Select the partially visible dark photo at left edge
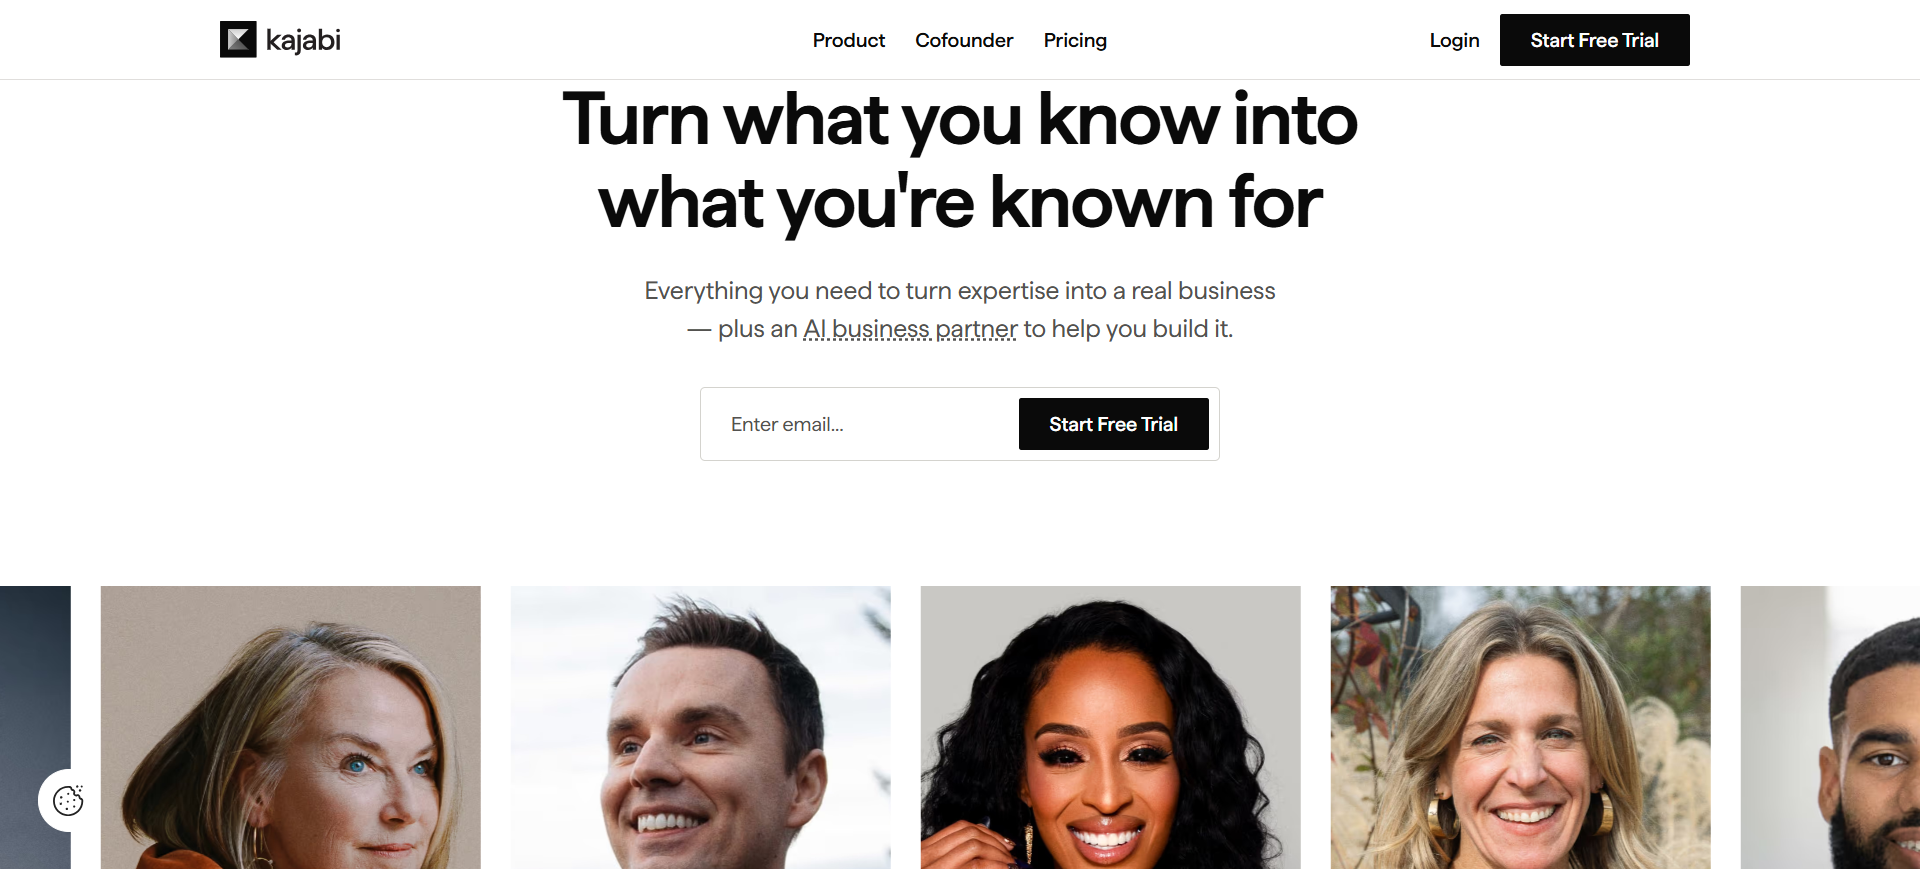 pyautogui.click(x=35, y=727)
